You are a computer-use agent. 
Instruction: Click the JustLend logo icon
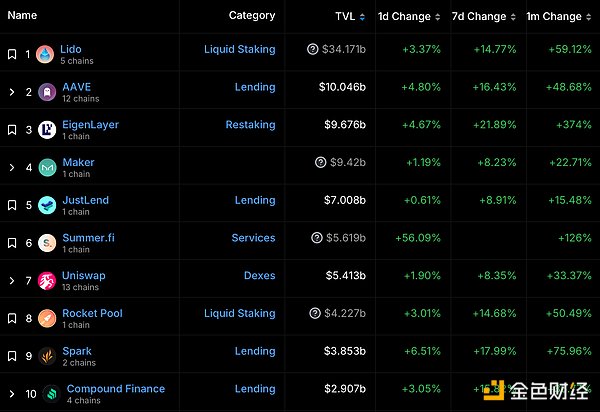(47, 206)
